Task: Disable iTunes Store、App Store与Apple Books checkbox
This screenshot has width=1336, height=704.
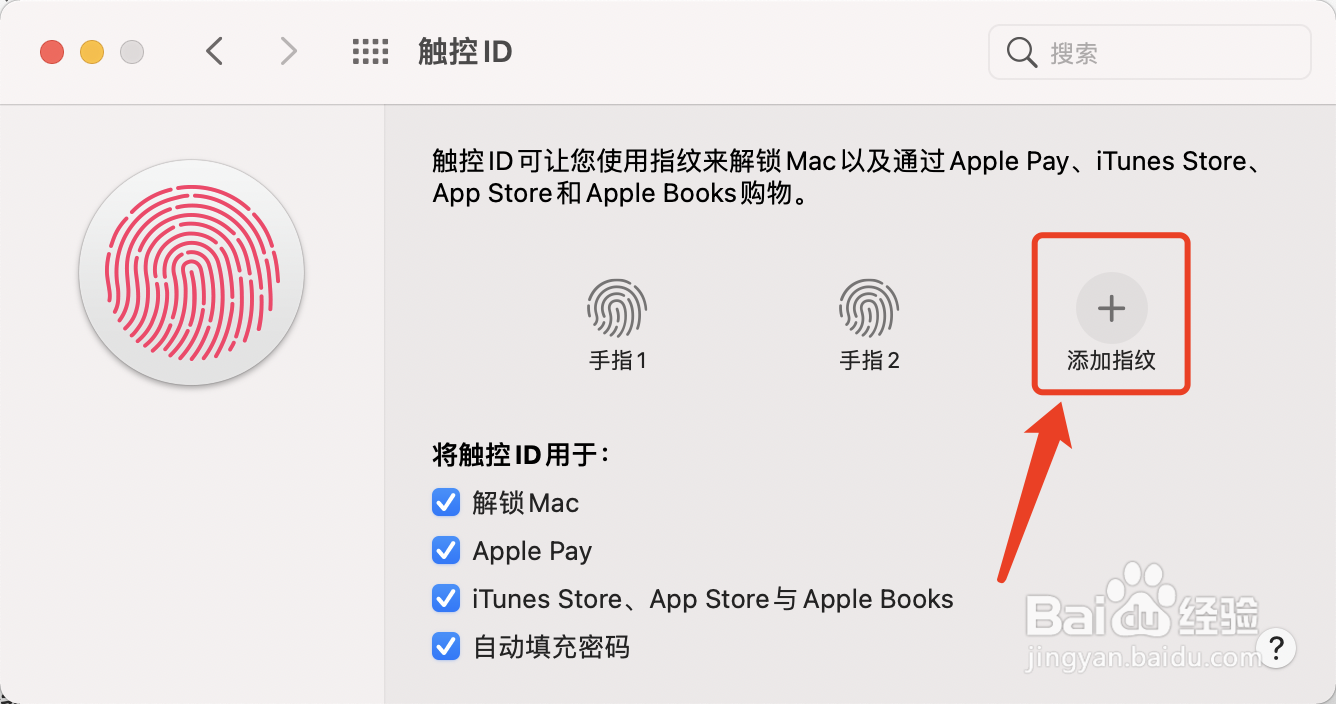Action: [x=445, y=598]
